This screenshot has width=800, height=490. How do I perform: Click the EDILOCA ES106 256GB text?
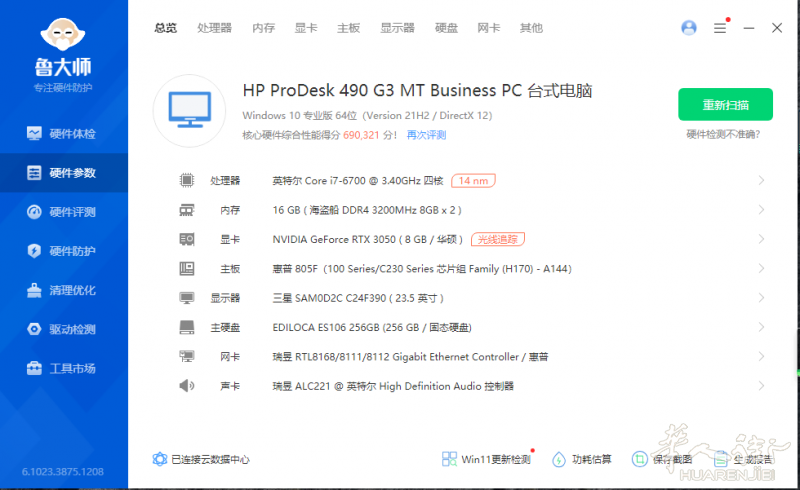pyautogui.click(x=372, y=327)
